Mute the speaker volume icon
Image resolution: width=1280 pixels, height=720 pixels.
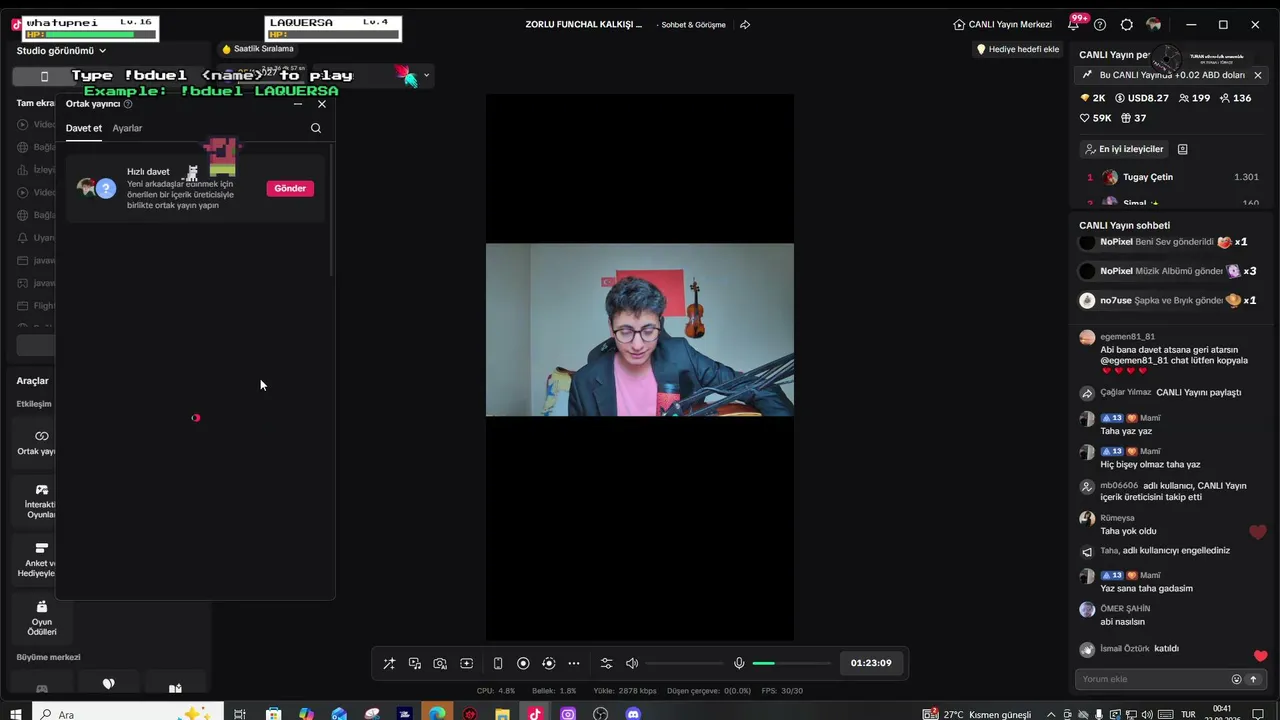632,663
